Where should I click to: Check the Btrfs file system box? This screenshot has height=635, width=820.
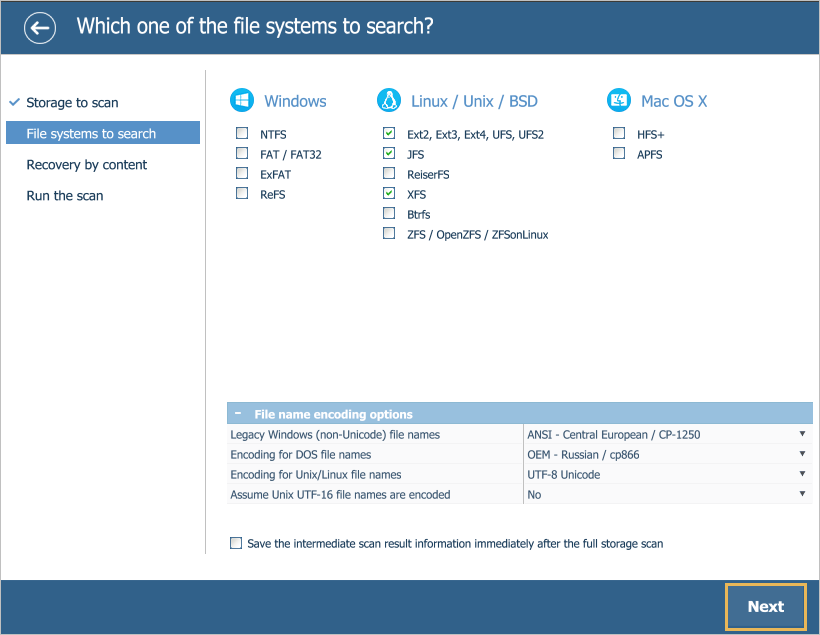click(389, 213)
